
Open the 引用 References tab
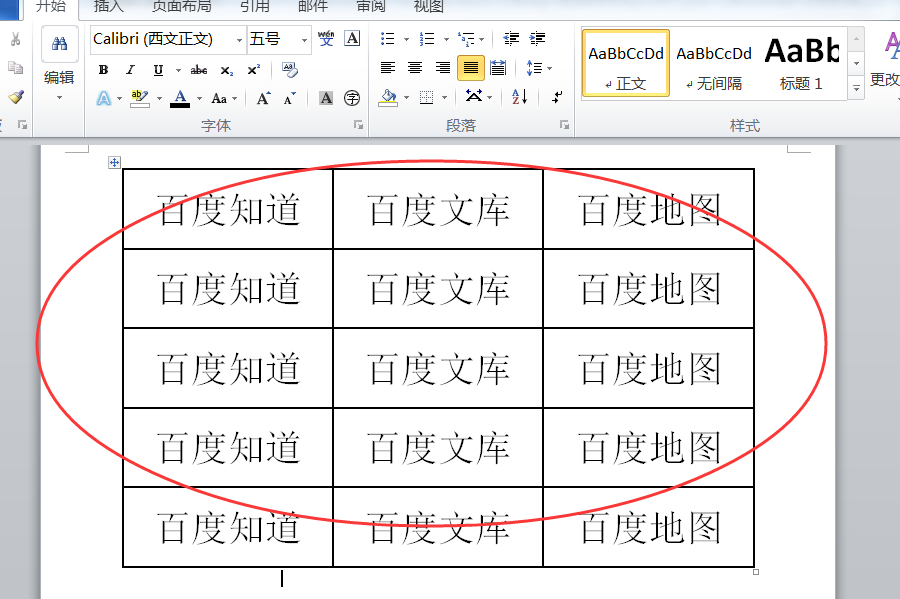[x=255, y=7]
